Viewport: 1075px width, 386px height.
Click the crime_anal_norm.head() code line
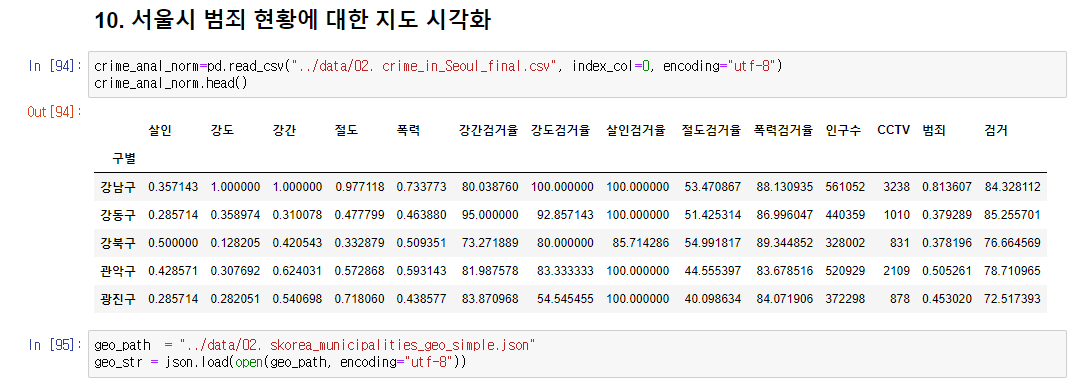[170, 83]
